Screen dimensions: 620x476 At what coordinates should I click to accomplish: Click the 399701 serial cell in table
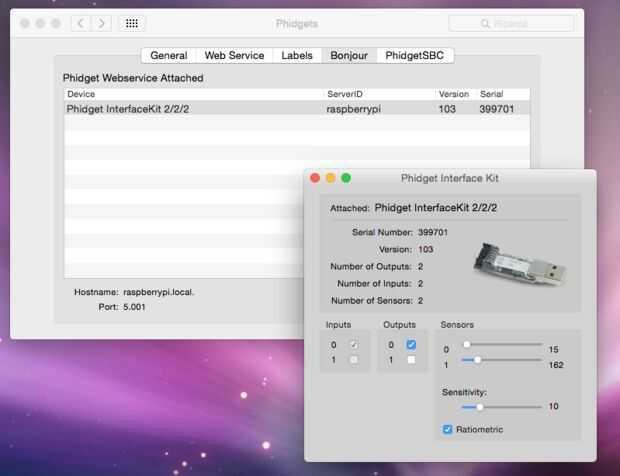pos(497,109)
